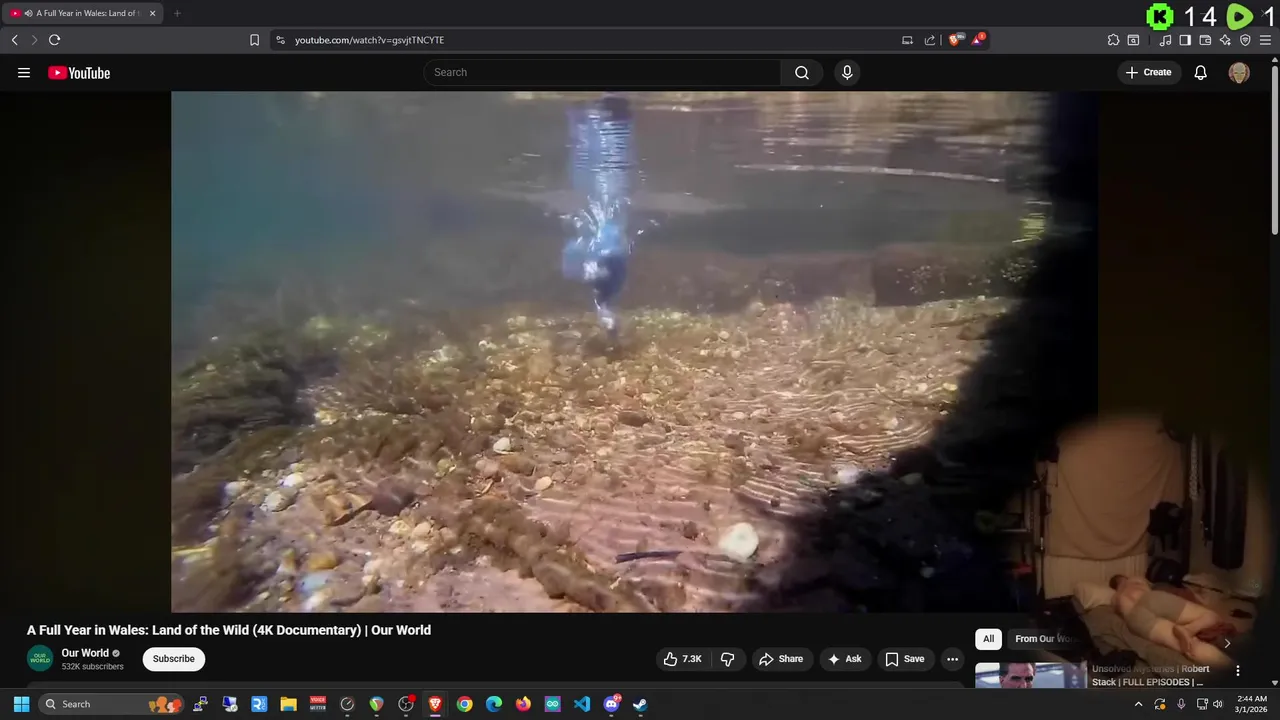Open the browser main hamburger menu
This screenshot has width=1280, height=720.
tap(1266, 40)
